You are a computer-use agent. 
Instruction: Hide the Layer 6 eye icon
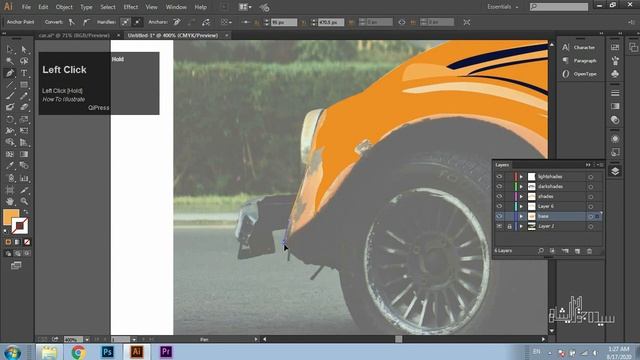[x=499, y=206]
